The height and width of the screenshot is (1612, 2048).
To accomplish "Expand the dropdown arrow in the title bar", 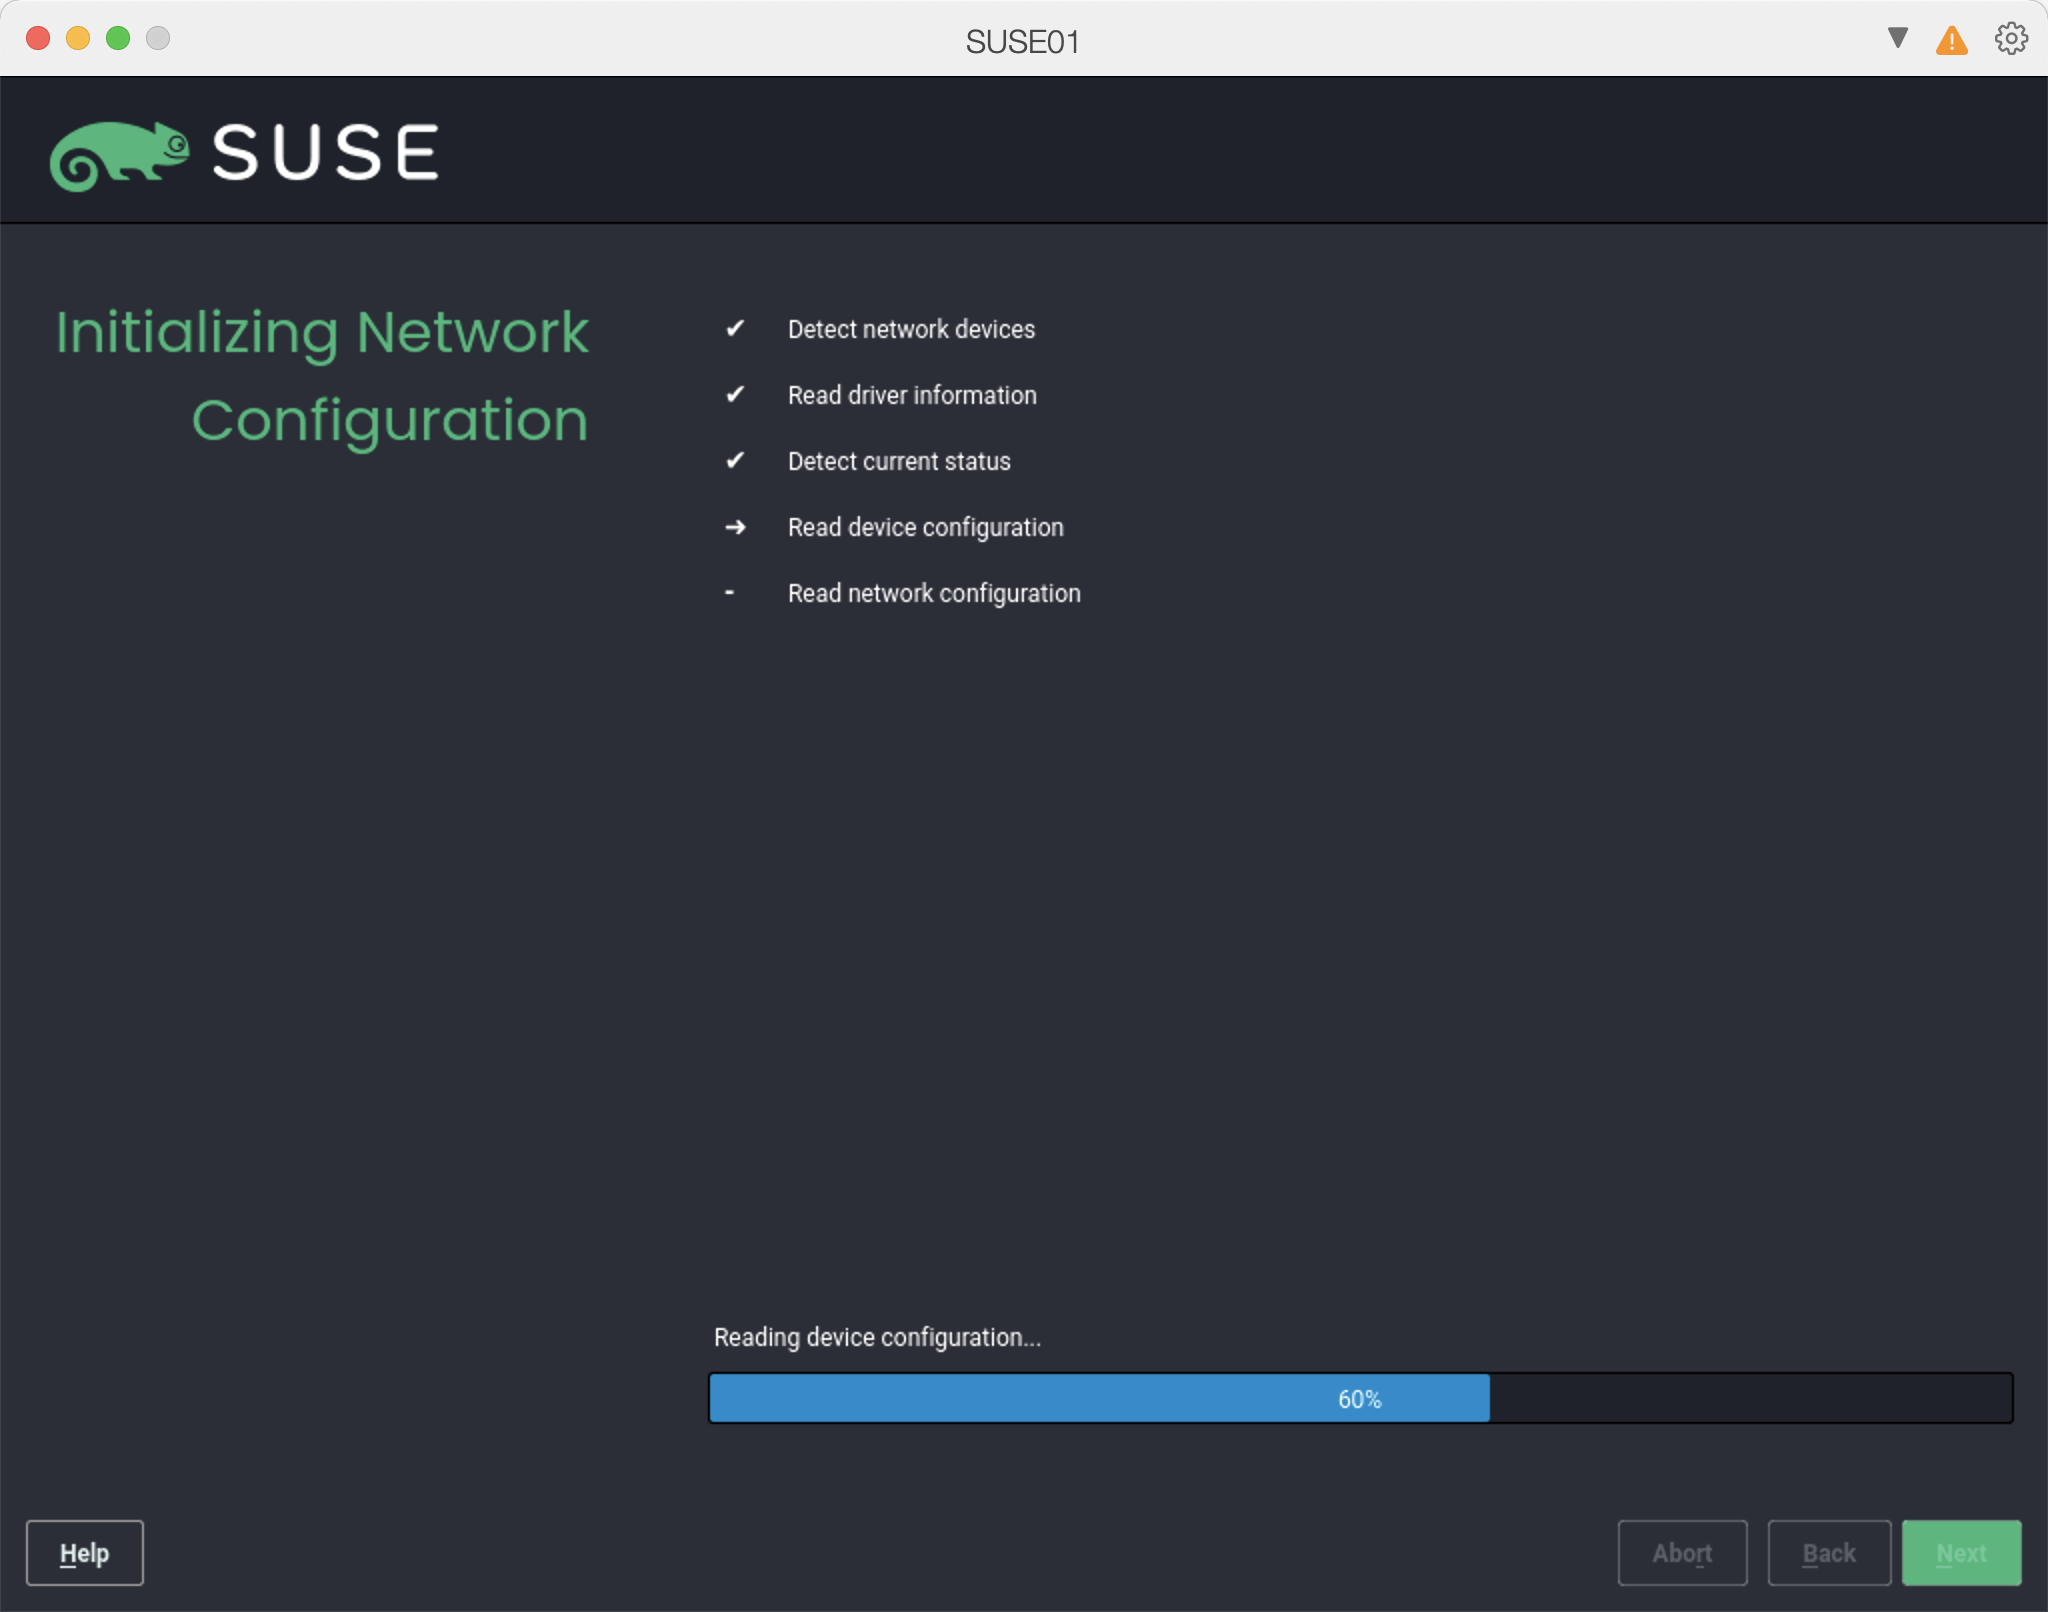I will 1897,38.
